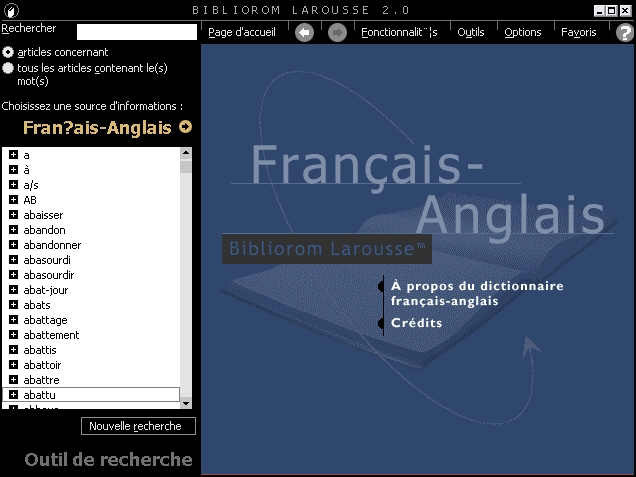Select the word 'abasourdi' in list

[47, 260]
